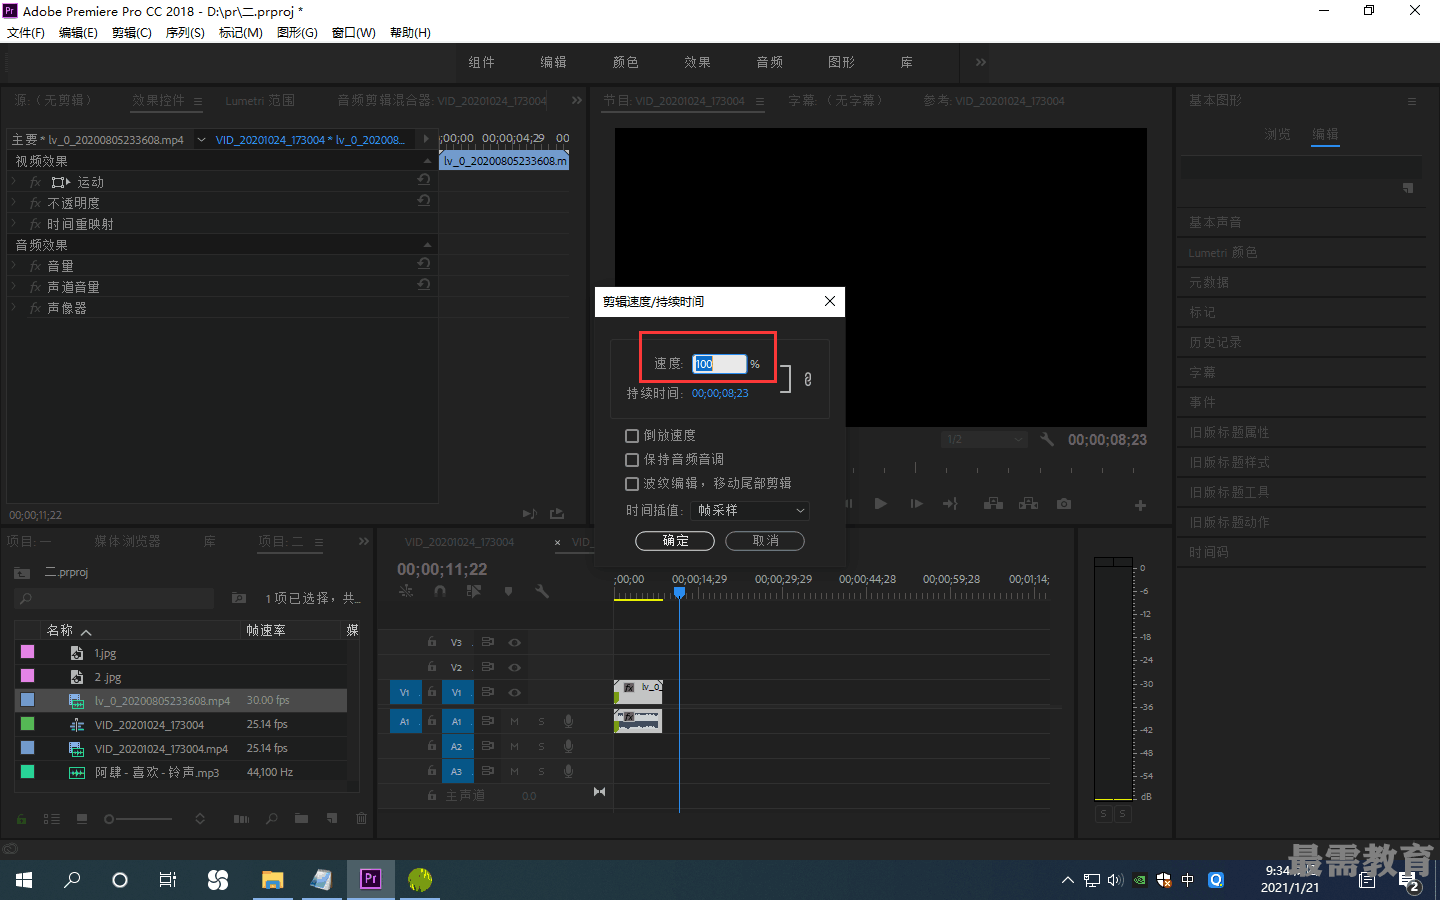Click the Lift button in program monitor
Viewport: 1440px width, 900px height.
(x=993, y=504)
